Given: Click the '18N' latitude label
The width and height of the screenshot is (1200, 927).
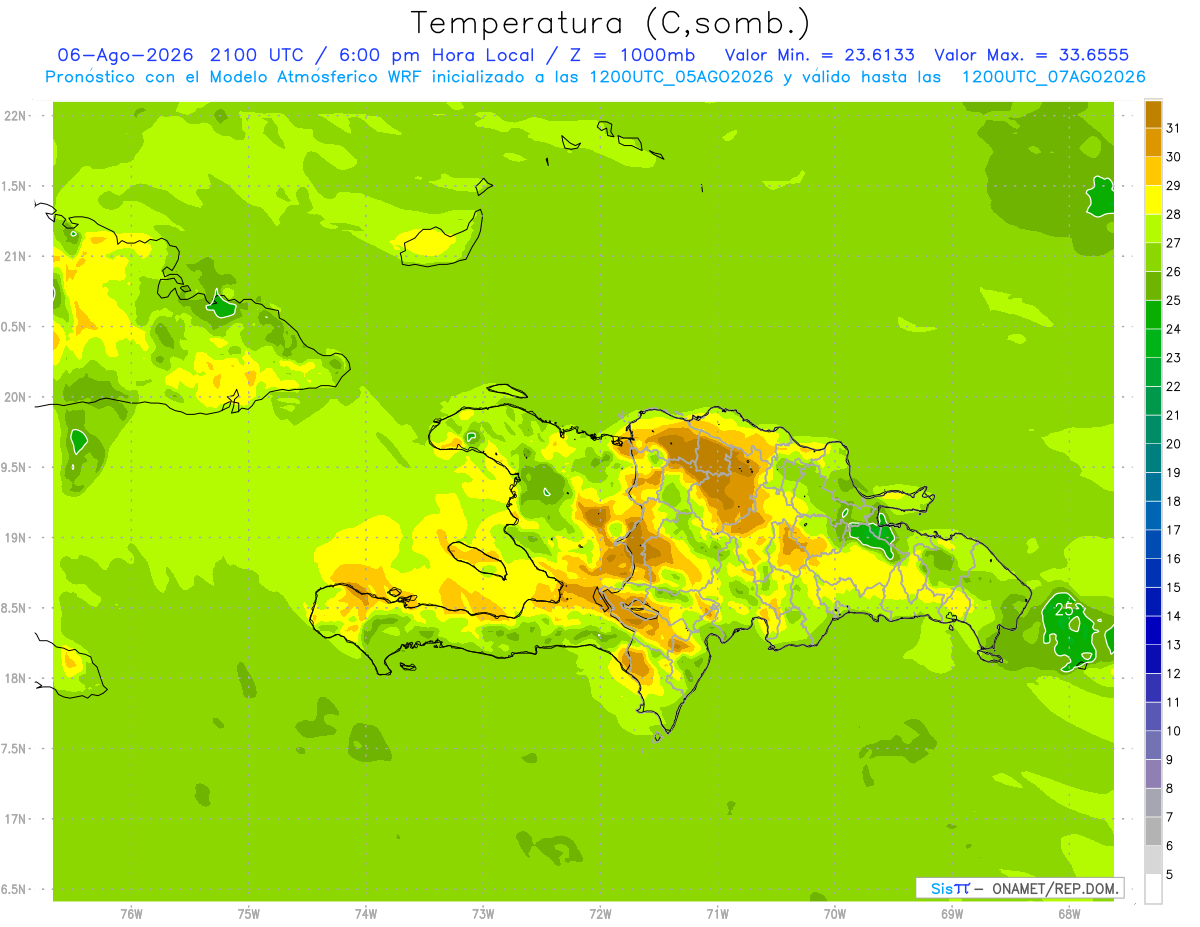Looking at the screenshot, I should pos(16,678).
